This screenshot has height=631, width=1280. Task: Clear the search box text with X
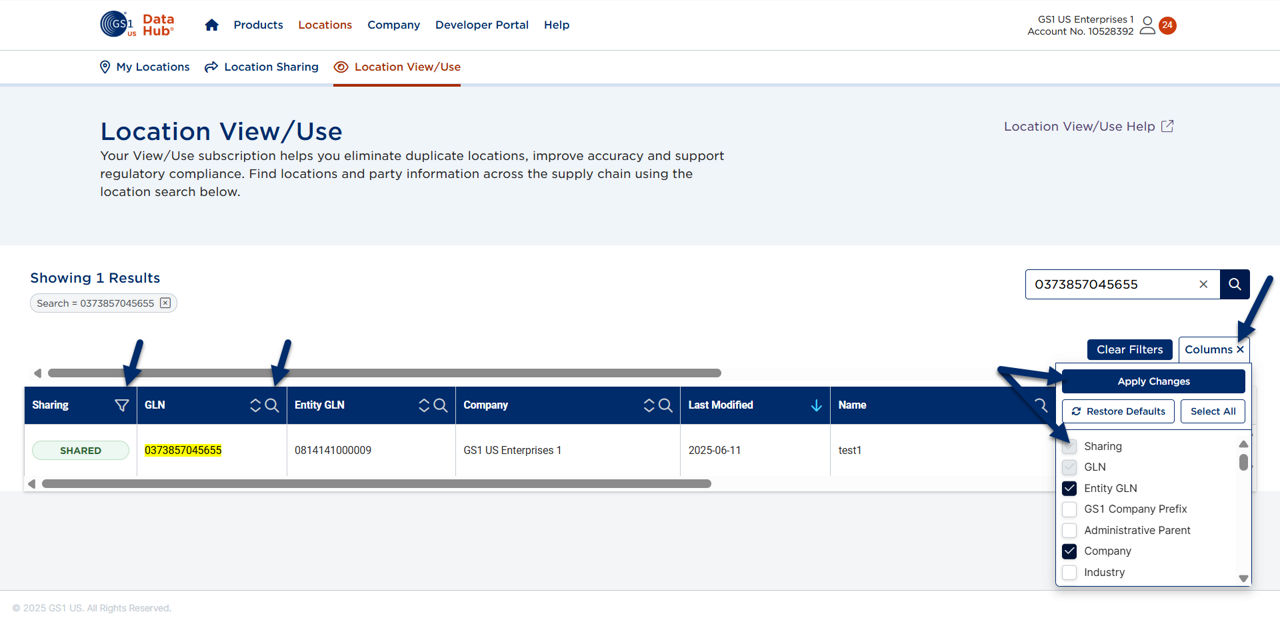[x=1203, y=284]
